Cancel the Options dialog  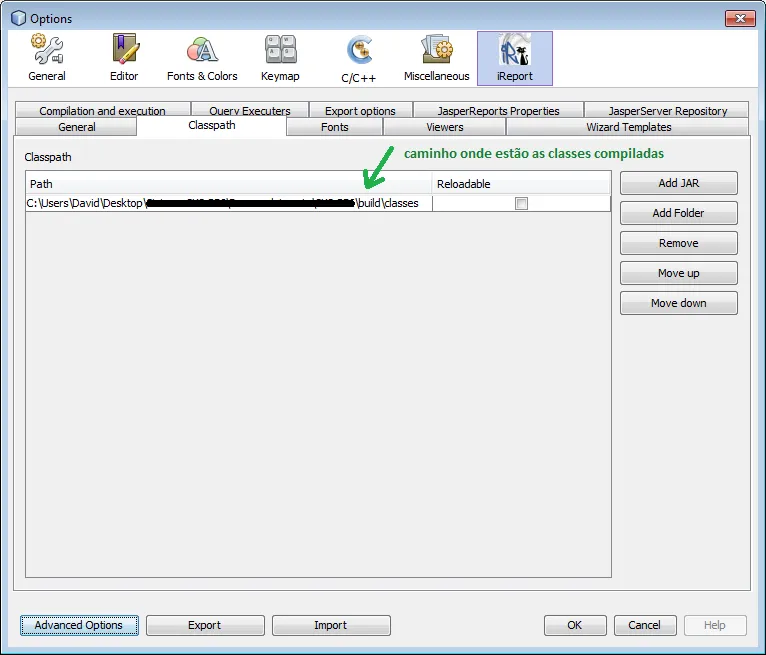(645, 625)
